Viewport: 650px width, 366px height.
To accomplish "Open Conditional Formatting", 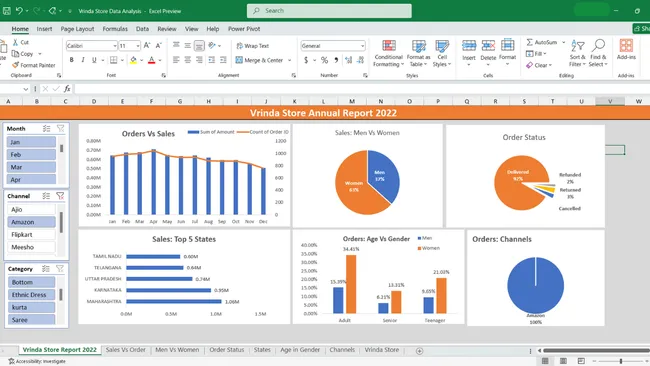I will click(388, 53).
